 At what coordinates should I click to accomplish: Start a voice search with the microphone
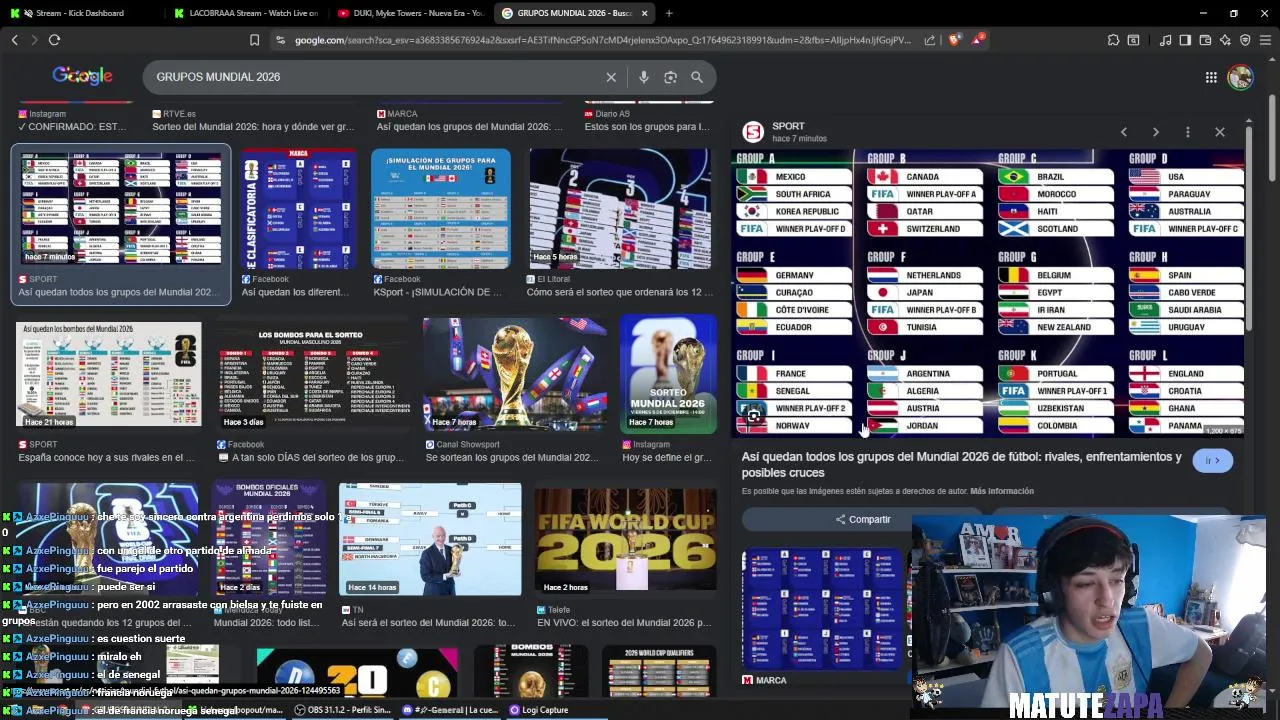[643, 77]
